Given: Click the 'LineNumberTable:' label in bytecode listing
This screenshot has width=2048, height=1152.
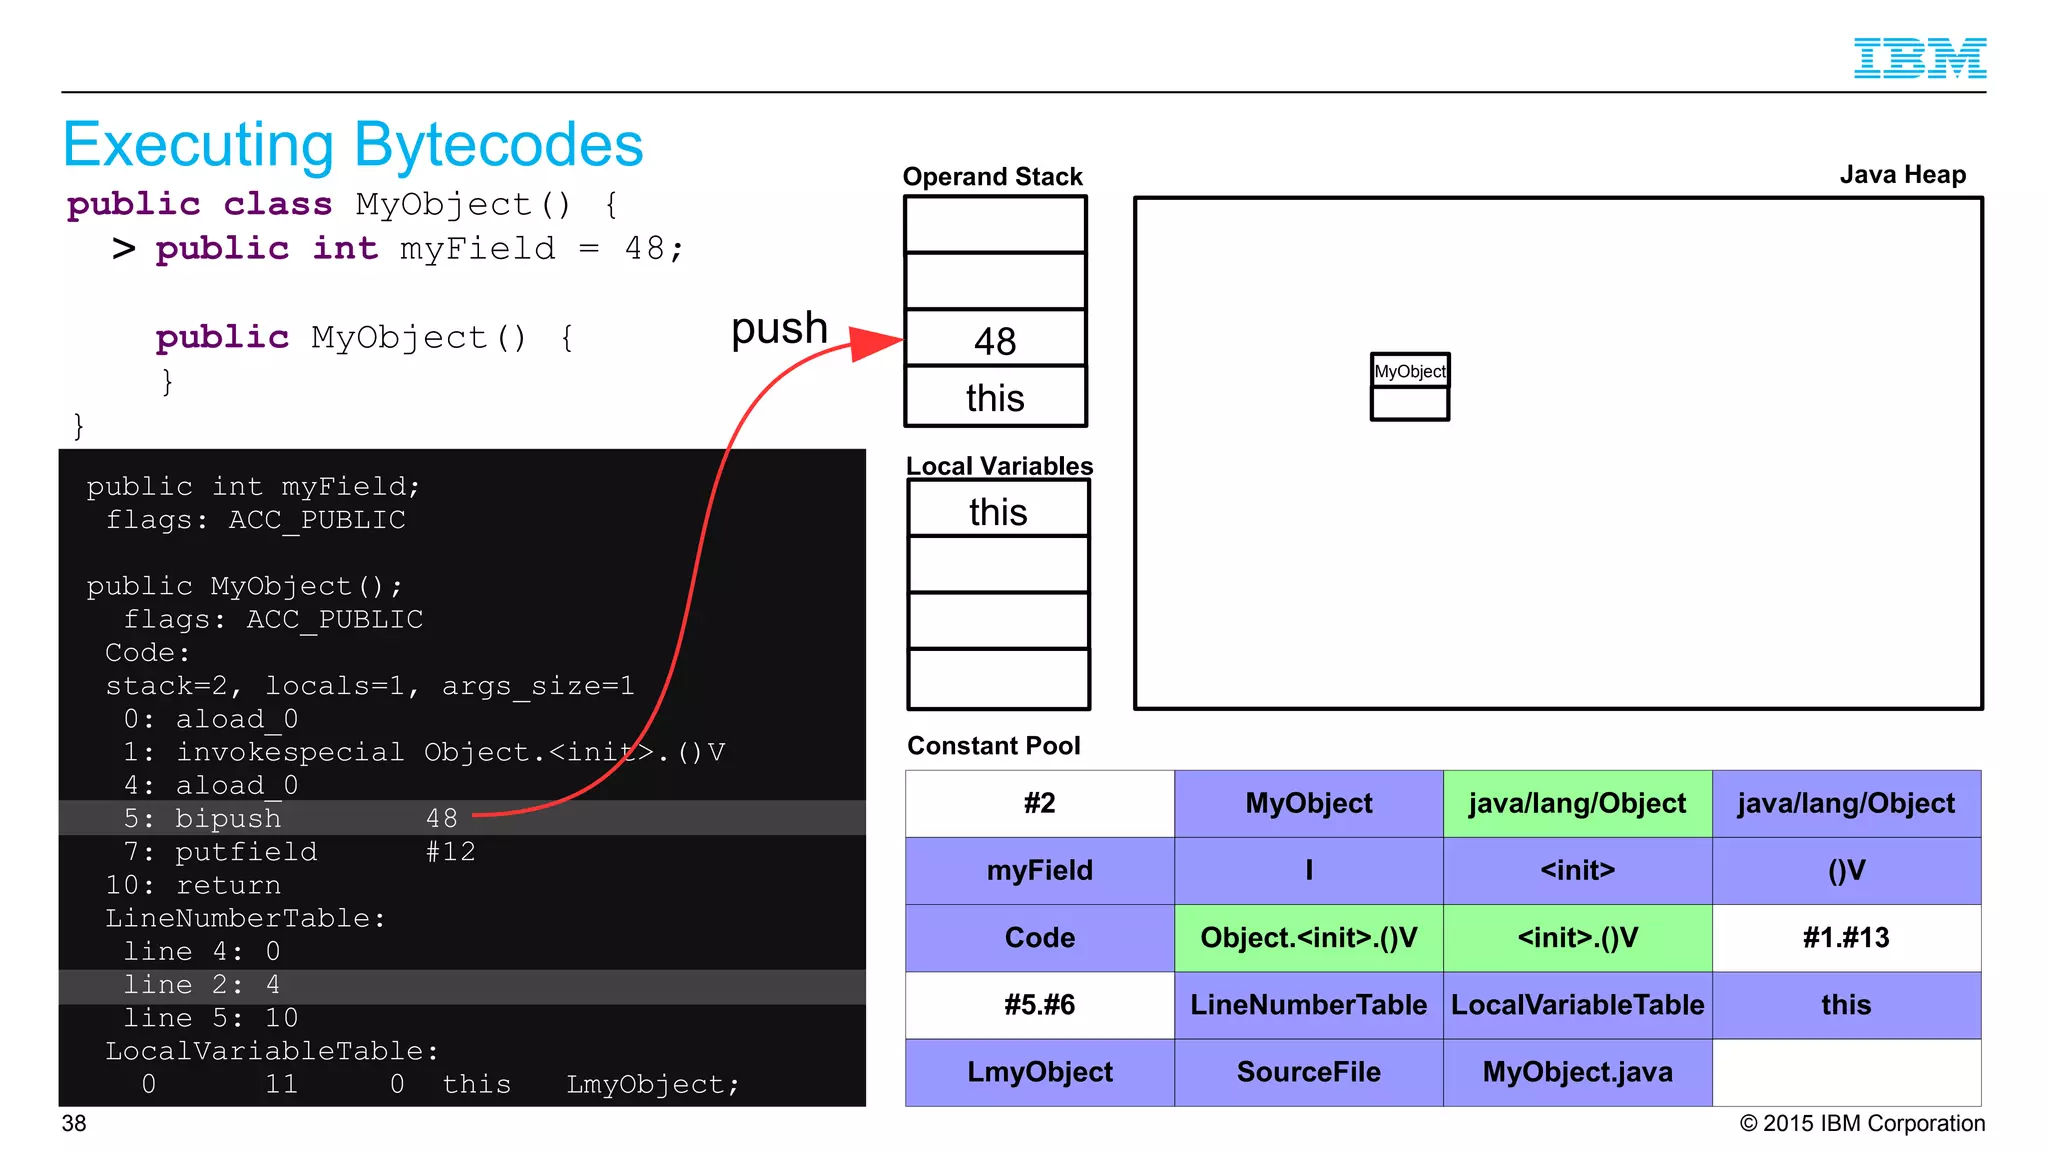Looking at the screenshot, I should [x=245, y=917].
